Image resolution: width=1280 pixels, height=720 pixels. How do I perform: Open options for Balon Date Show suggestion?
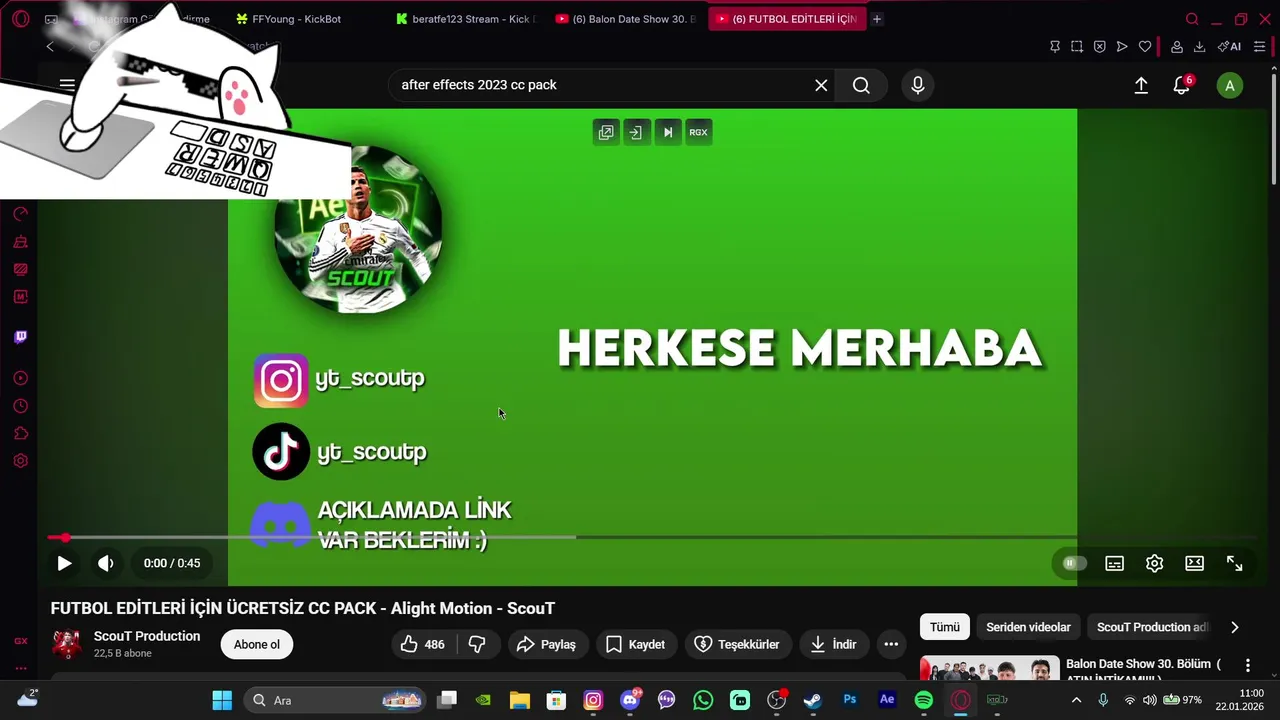click(1247, 666)
